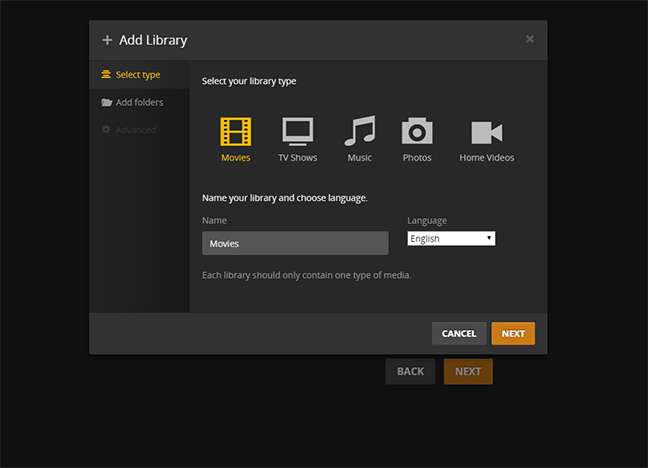This screenshot has width=648, height=468.
Task: Select the Photos camera icon
Action: click(x=417, y=131)
